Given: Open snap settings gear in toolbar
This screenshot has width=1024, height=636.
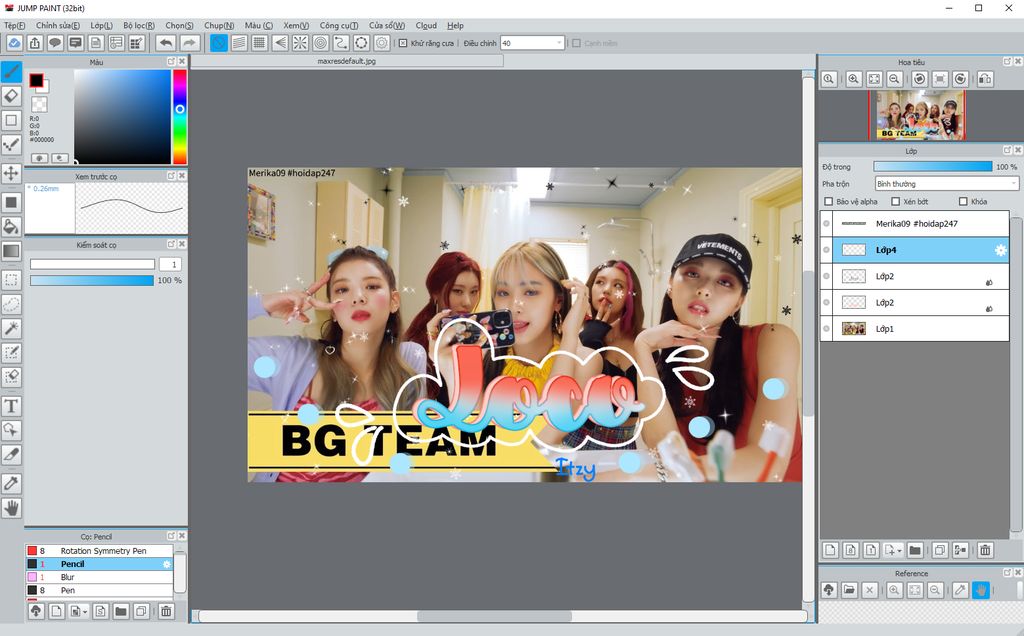Looking at the screenshot, I should pos(382,43).
